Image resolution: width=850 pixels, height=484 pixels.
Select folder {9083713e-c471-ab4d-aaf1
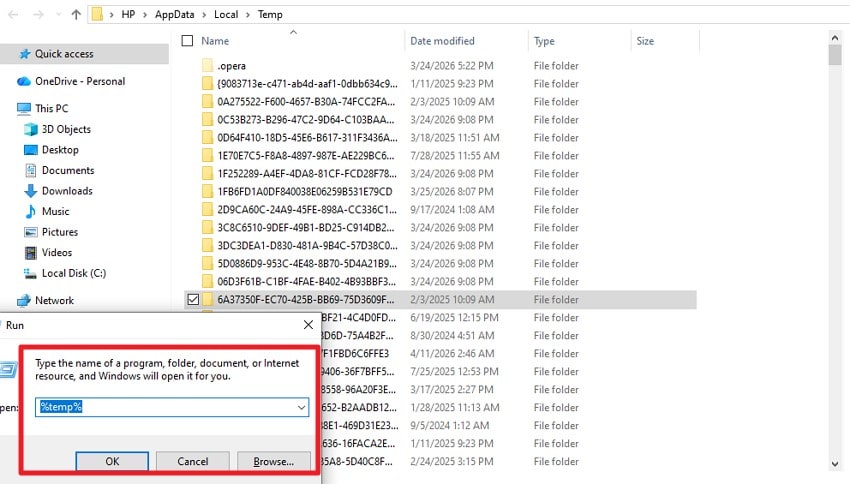[307, 83]
